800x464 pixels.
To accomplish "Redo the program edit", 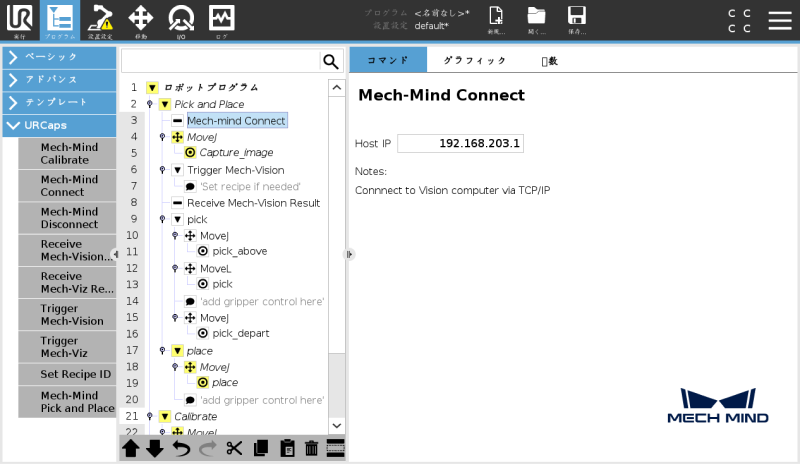I will pyautogui.click(x=208, y=449).
